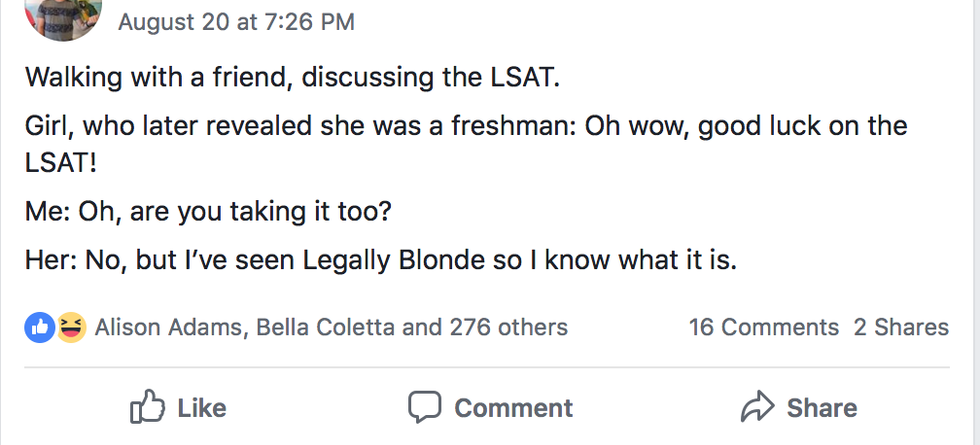Click the Share button label
980x445 pixels.
click(x=821, y=408)
